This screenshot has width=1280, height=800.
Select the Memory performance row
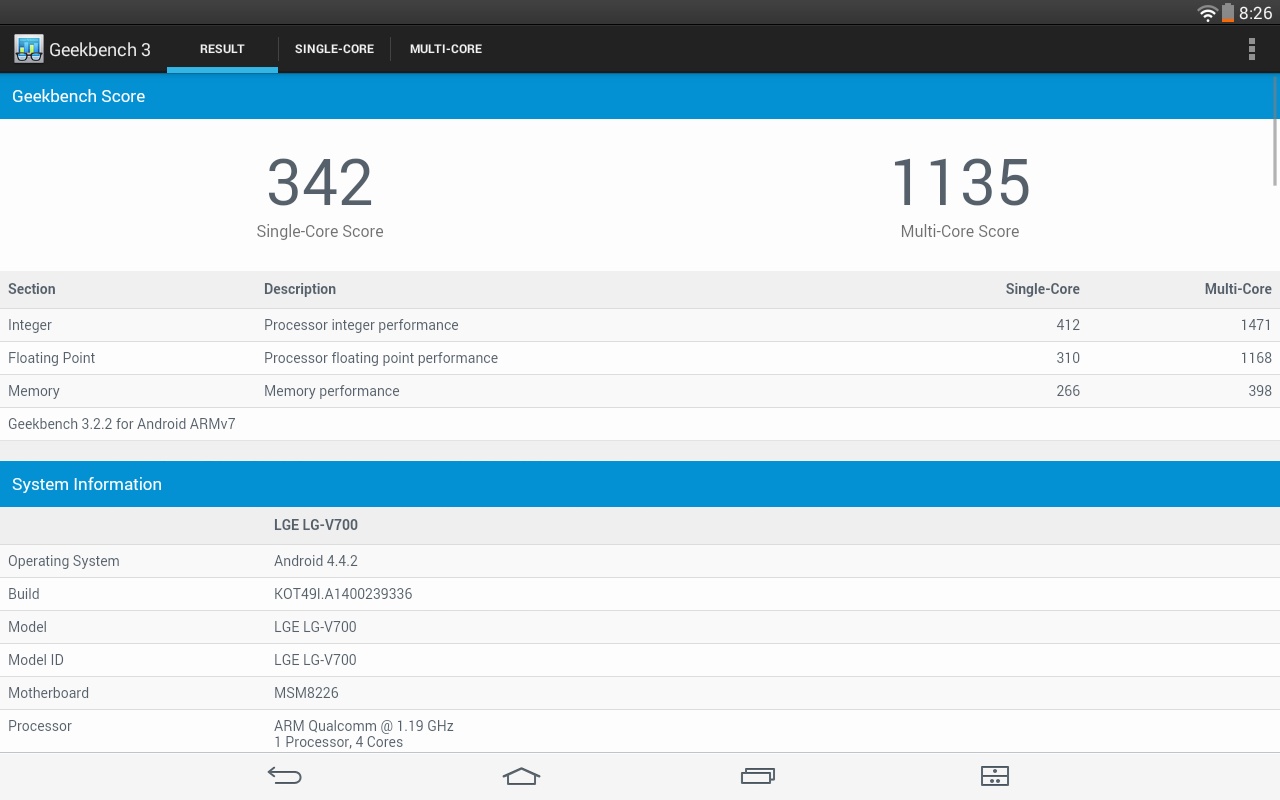click(640, 391)
